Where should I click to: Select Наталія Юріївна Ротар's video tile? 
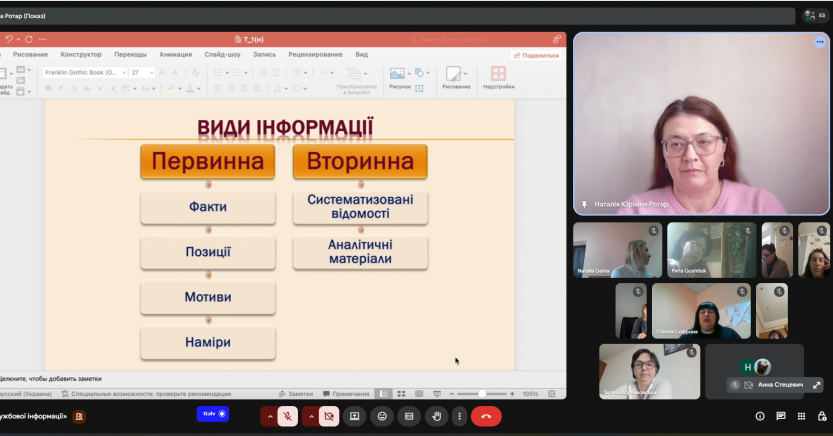pos(701,123)
